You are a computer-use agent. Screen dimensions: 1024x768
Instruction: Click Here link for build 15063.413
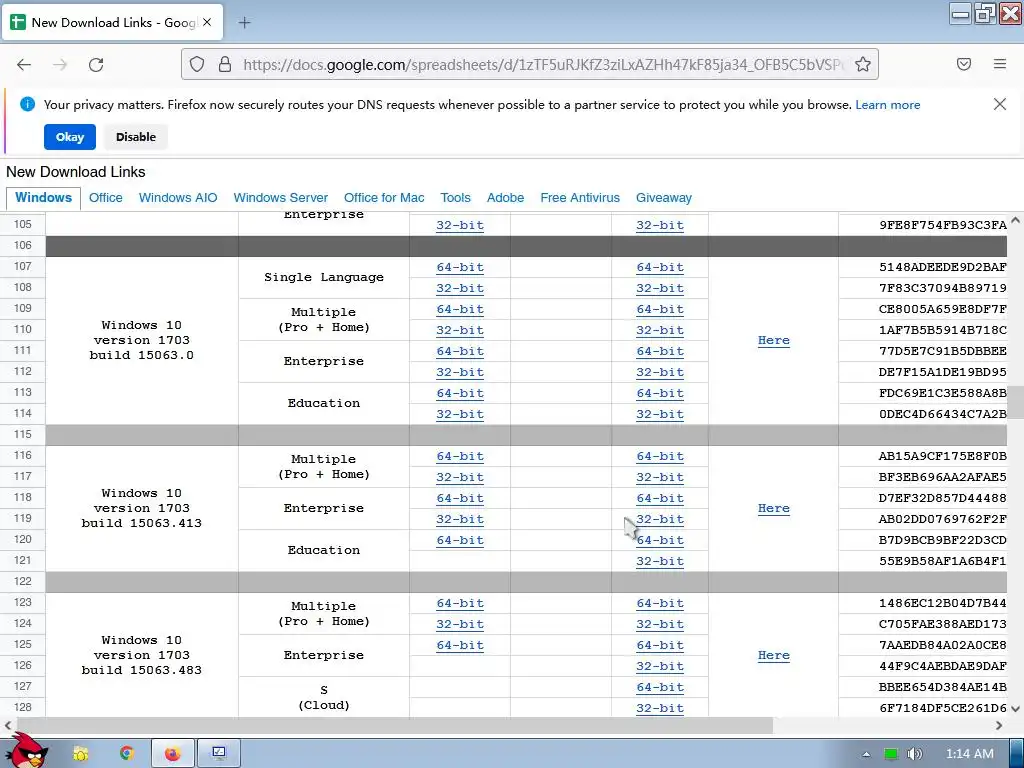(774, 508)
